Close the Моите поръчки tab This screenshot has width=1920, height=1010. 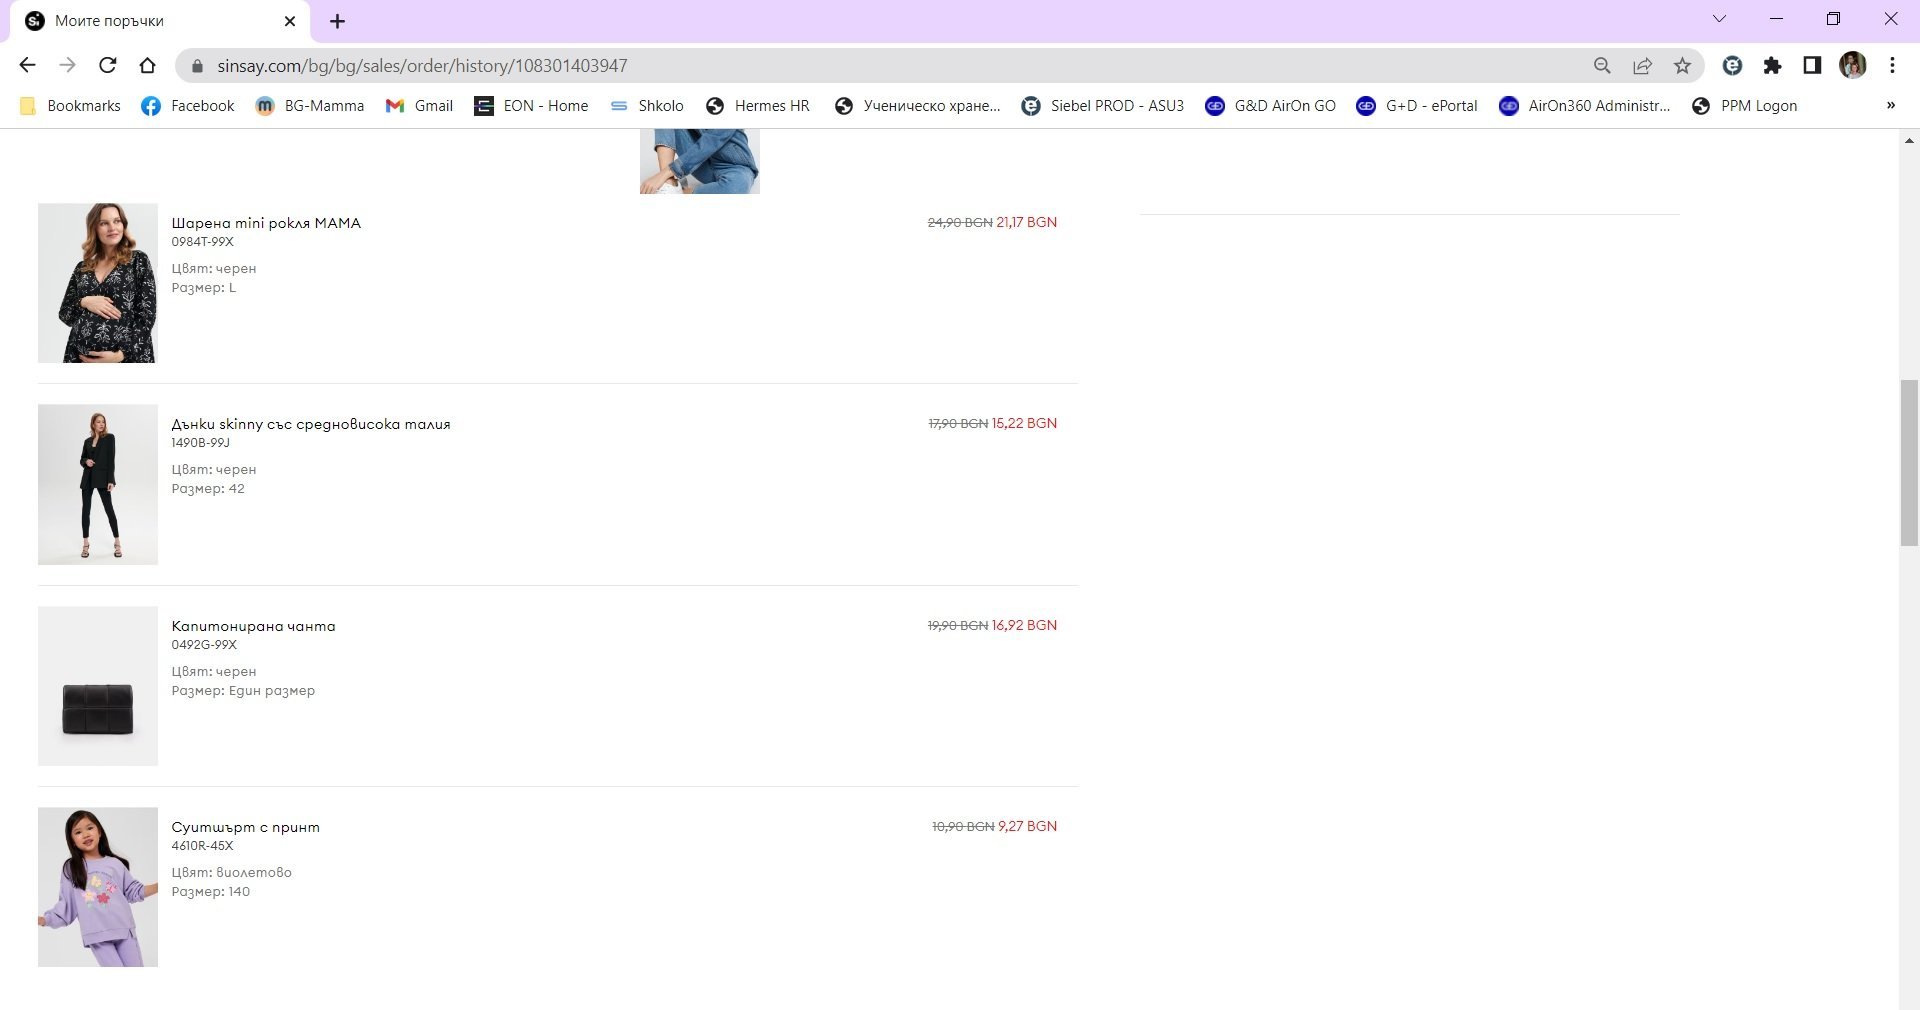[x=290, y=21]
